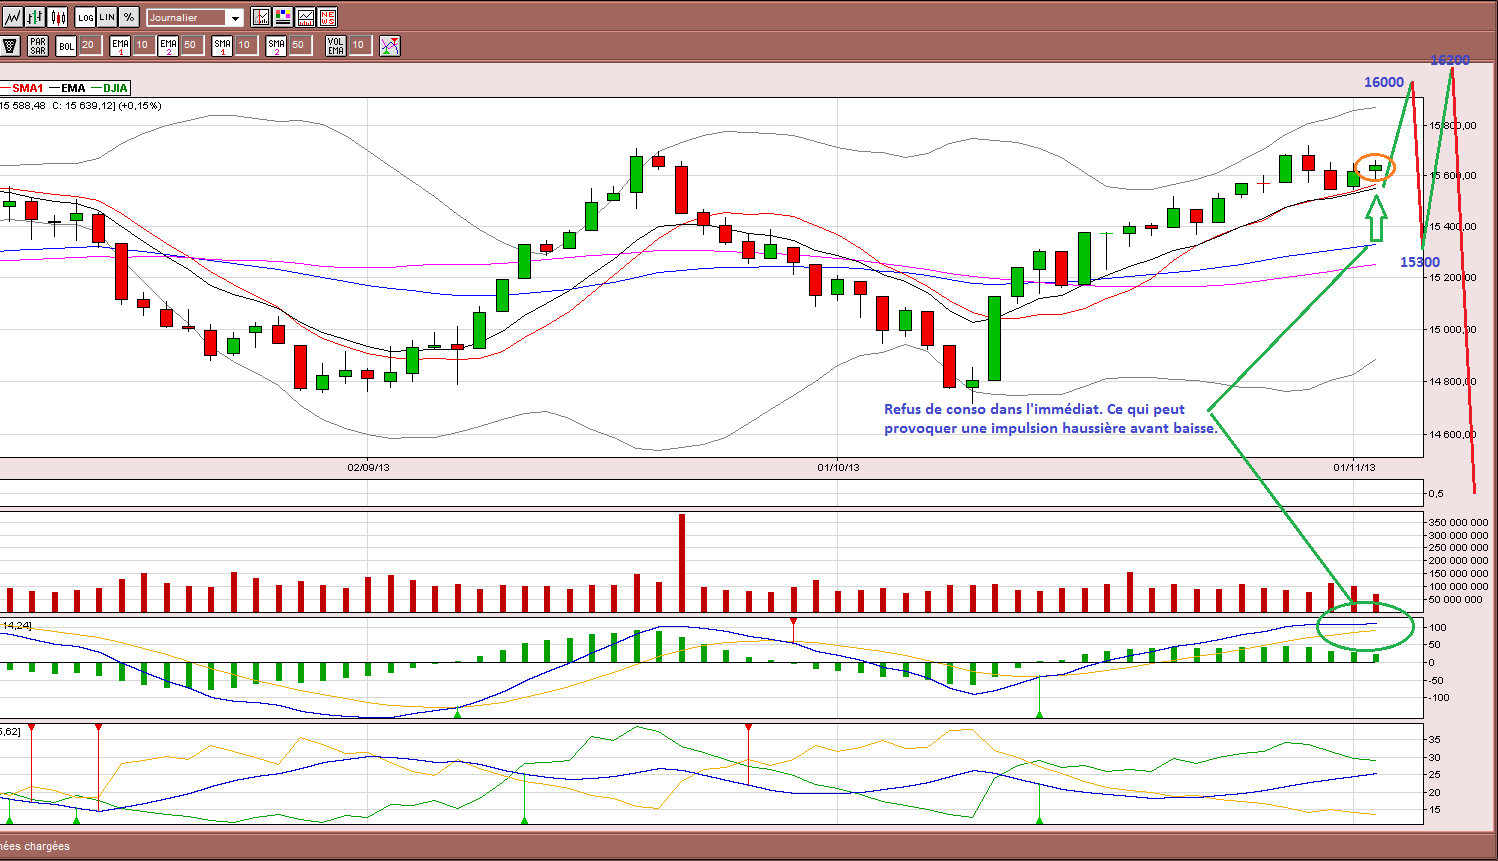This screenshot has width=1498, height=861.
Task: Edit the EMA 1 period field
Action: click(144, 45)
